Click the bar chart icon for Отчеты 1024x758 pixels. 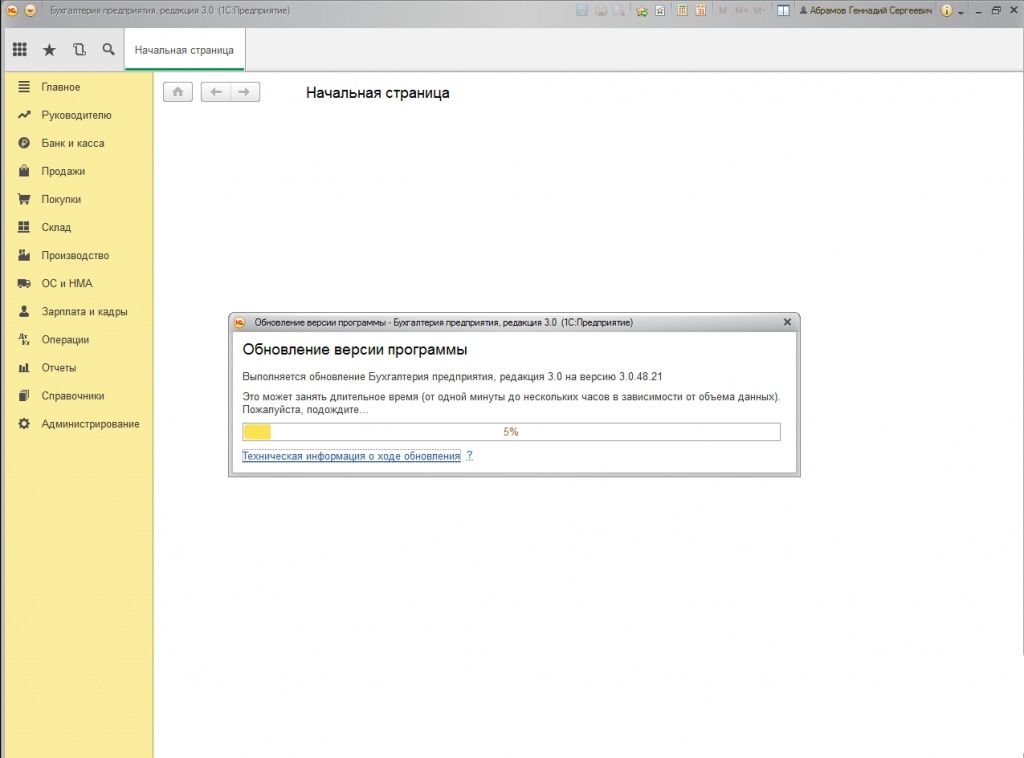coord(24,368)
